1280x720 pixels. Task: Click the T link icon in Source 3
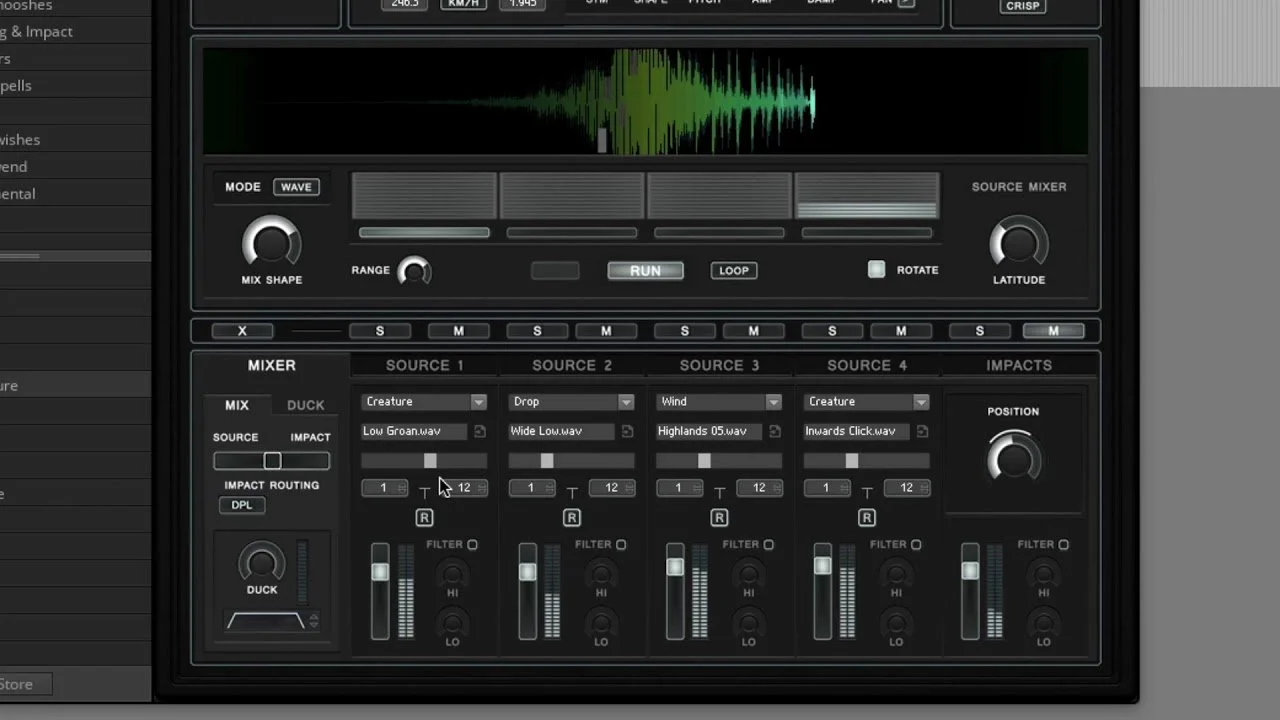point(719,492)
